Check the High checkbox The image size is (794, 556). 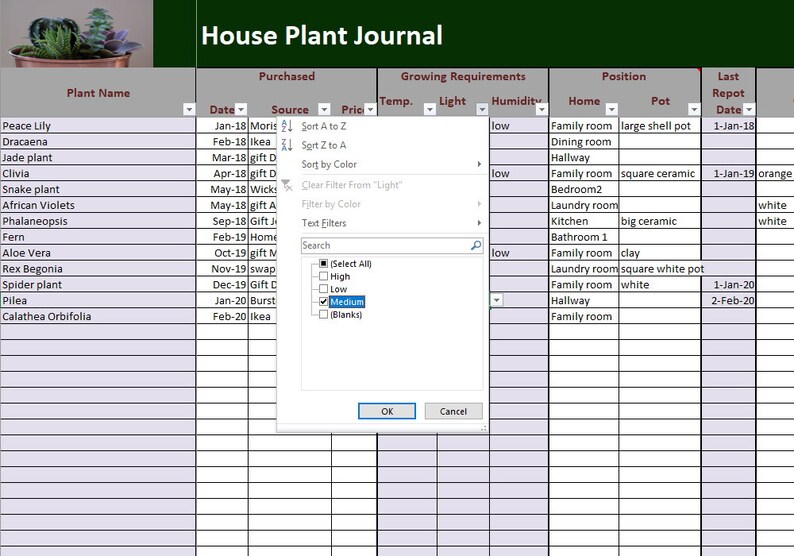click(324, 276)
